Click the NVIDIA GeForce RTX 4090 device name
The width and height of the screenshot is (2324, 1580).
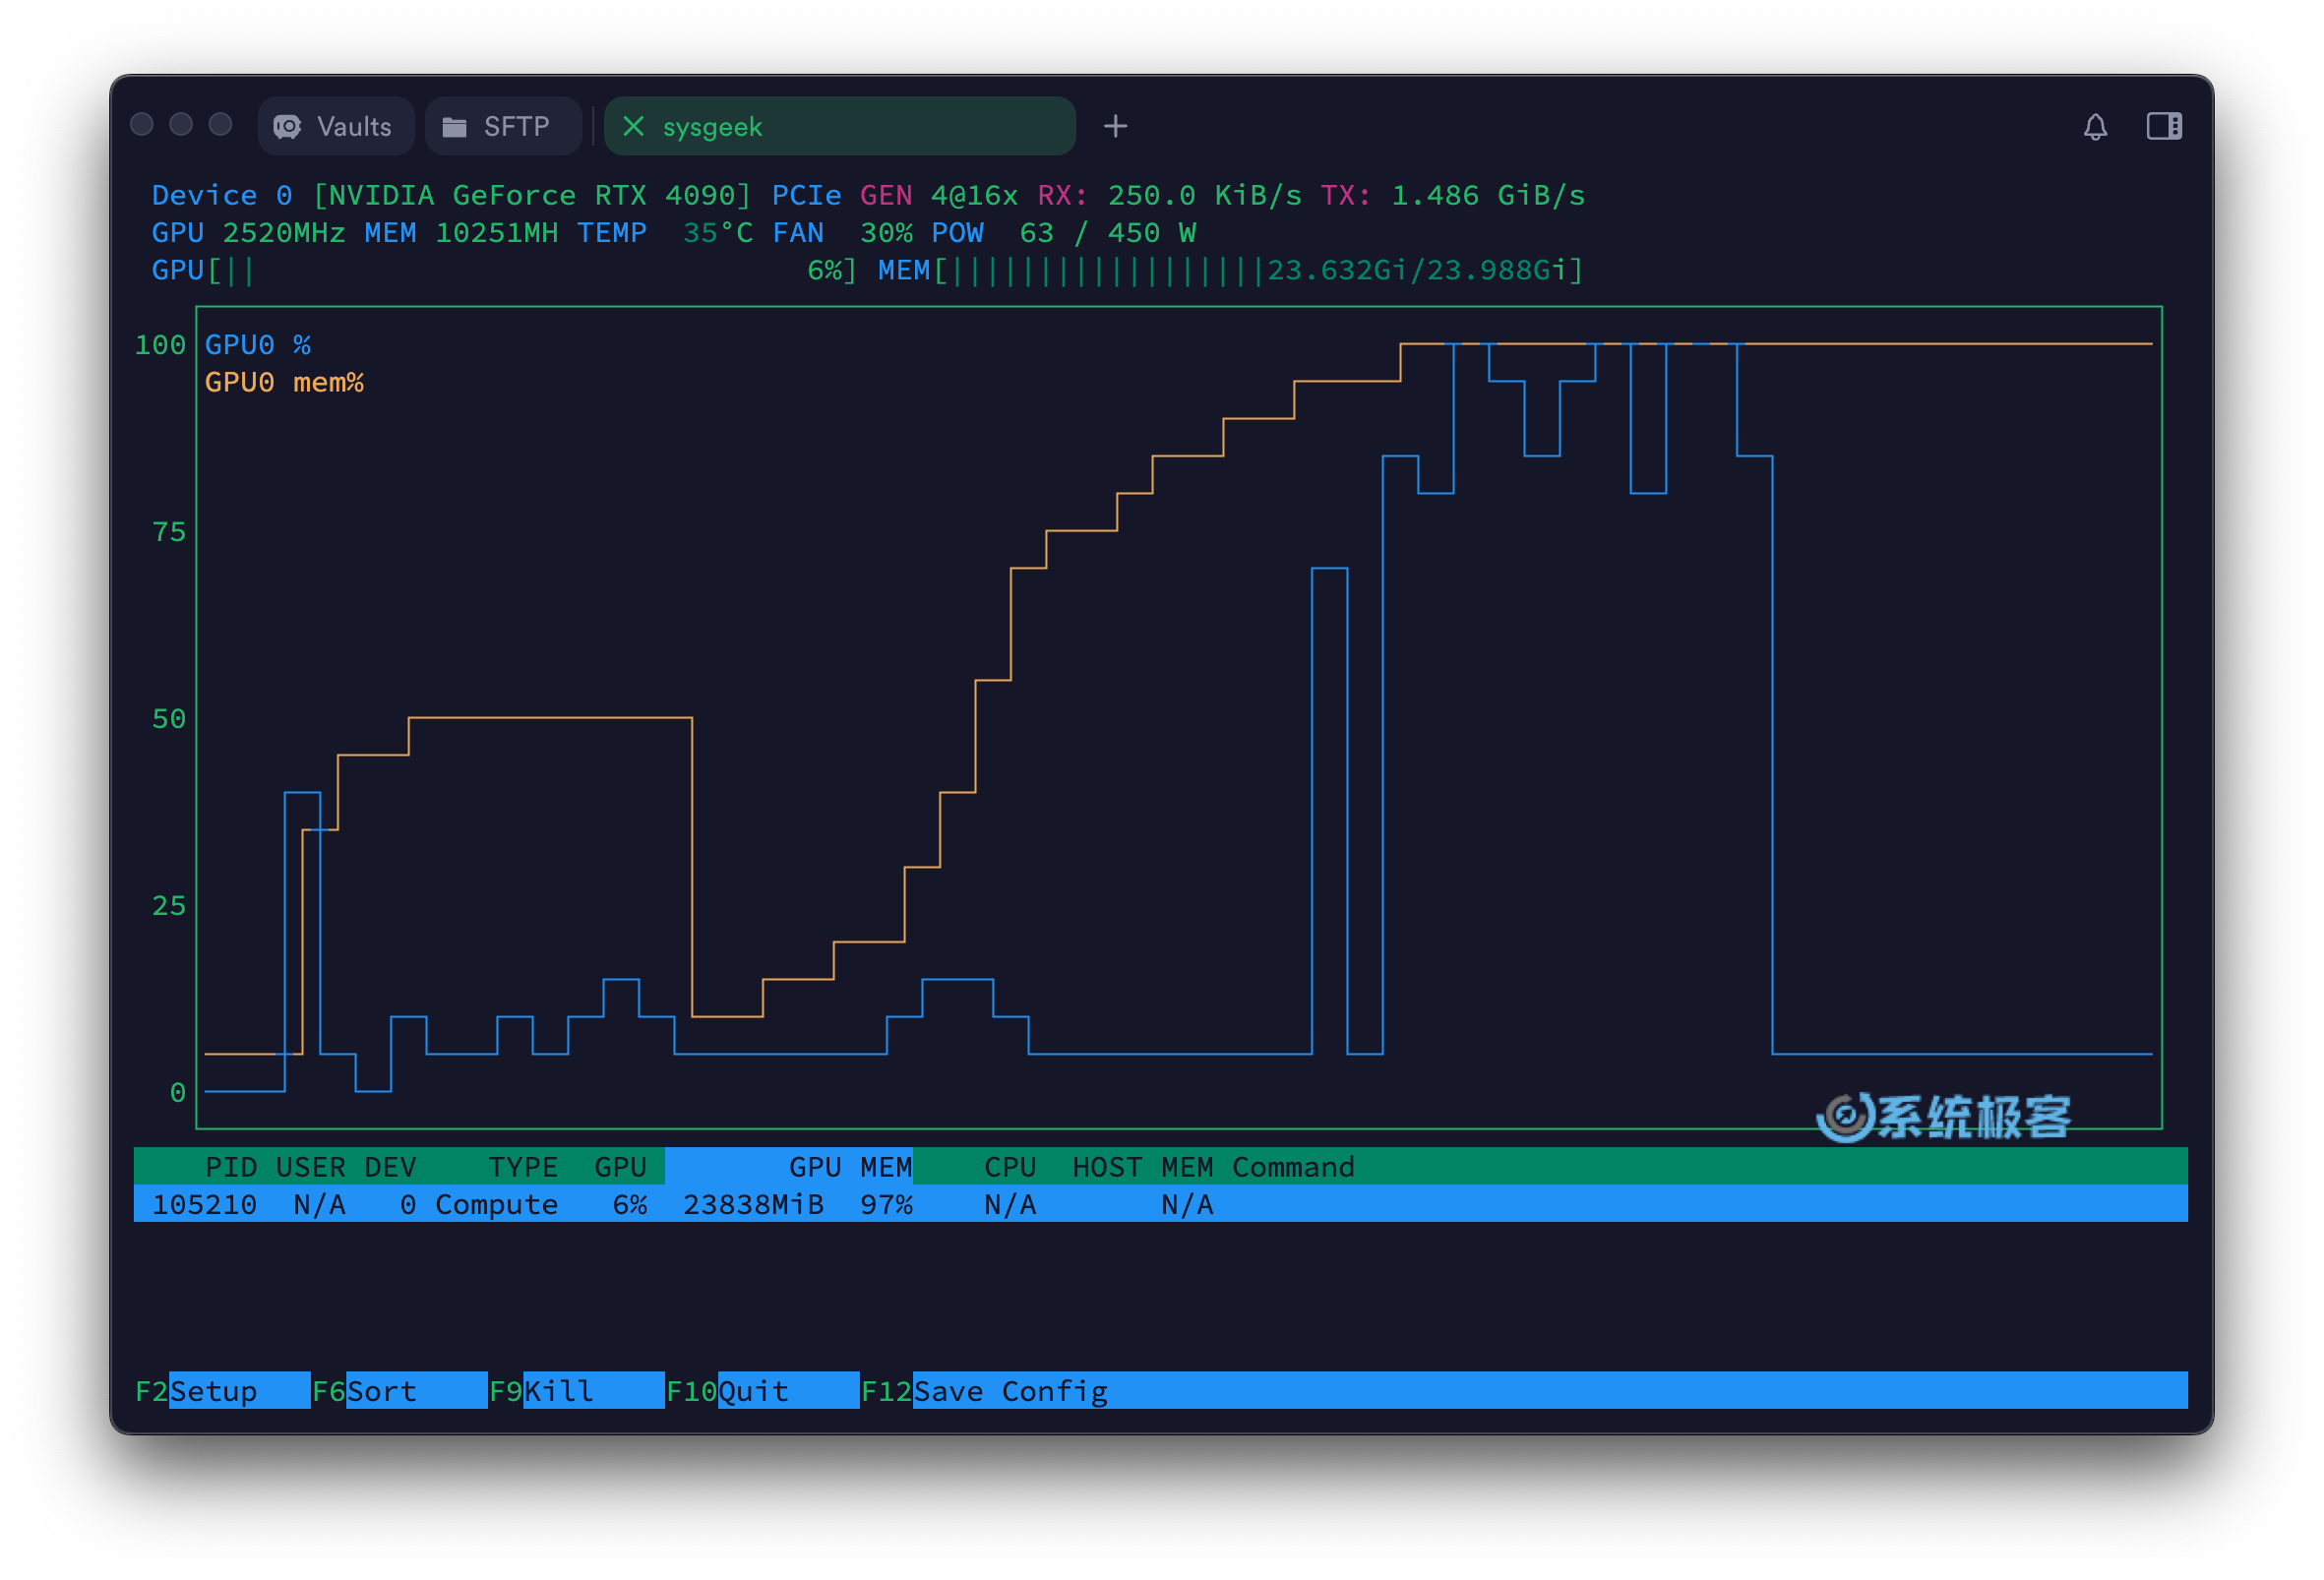click(x=532, y=195)
